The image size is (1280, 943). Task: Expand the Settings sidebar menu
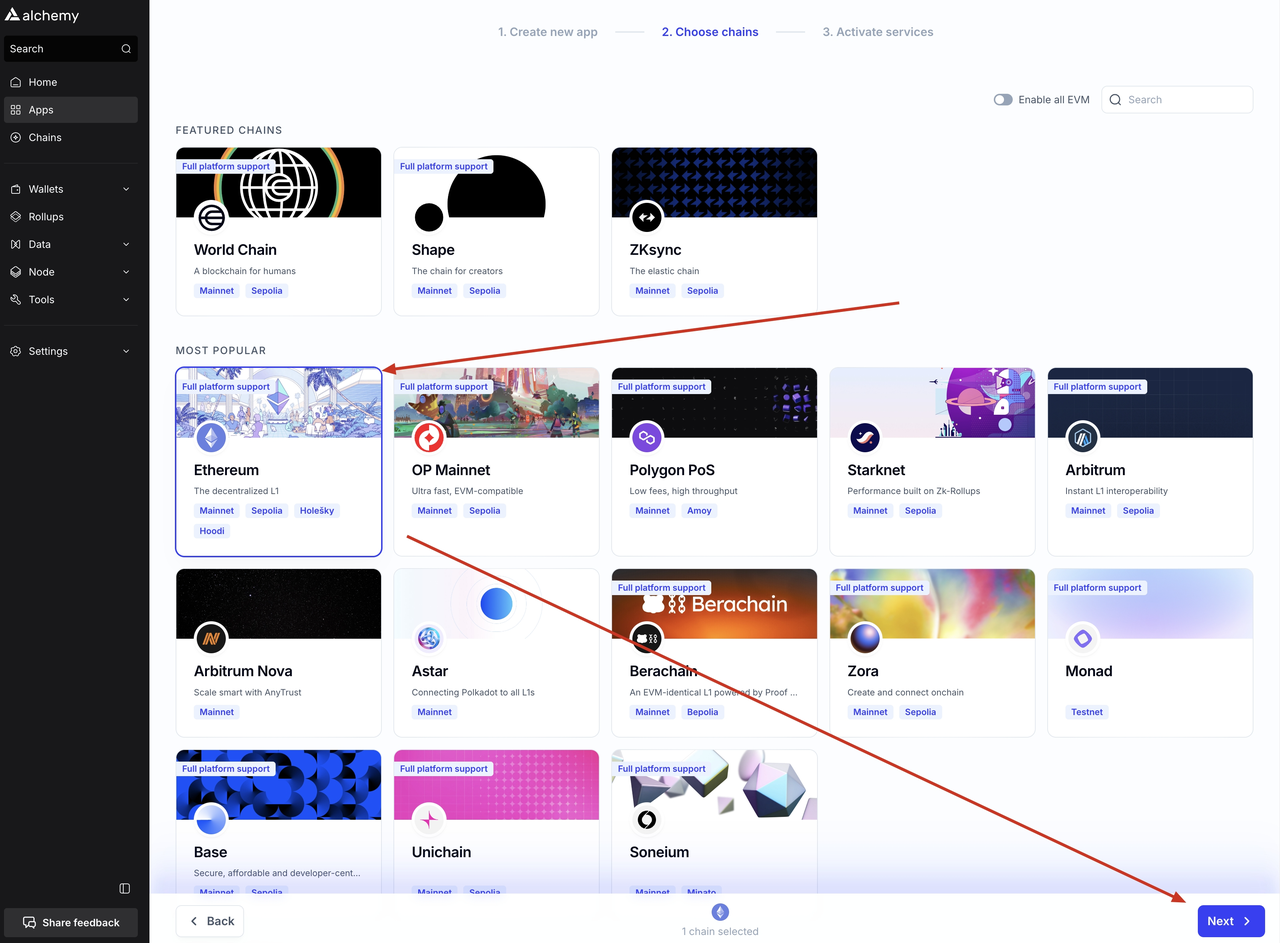[x=70, y=351]
